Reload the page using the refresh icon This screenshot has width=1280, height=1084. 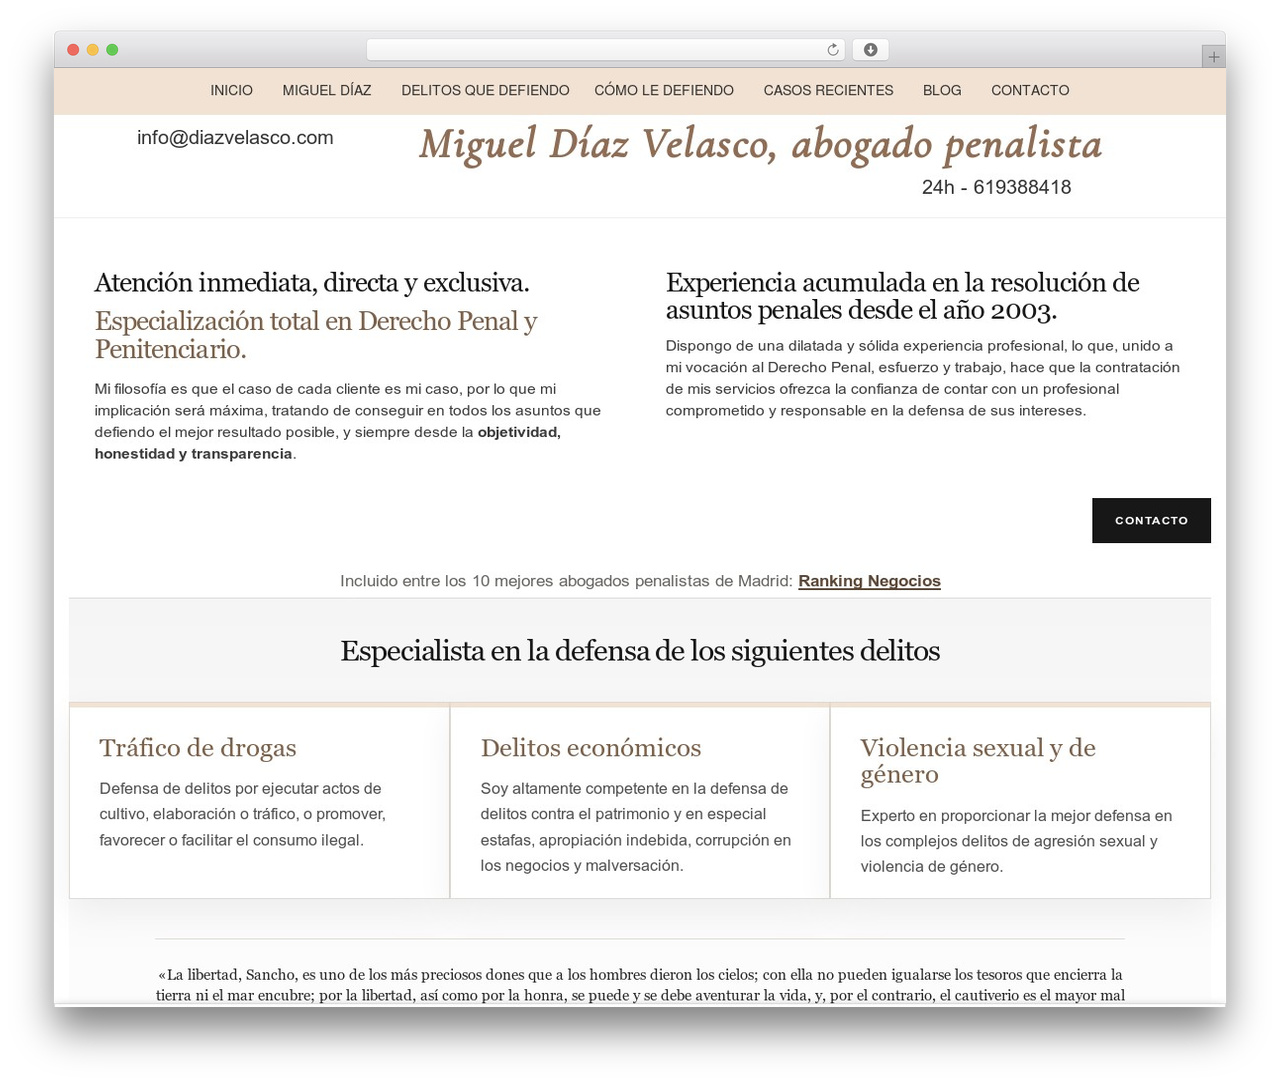(832, 50)
